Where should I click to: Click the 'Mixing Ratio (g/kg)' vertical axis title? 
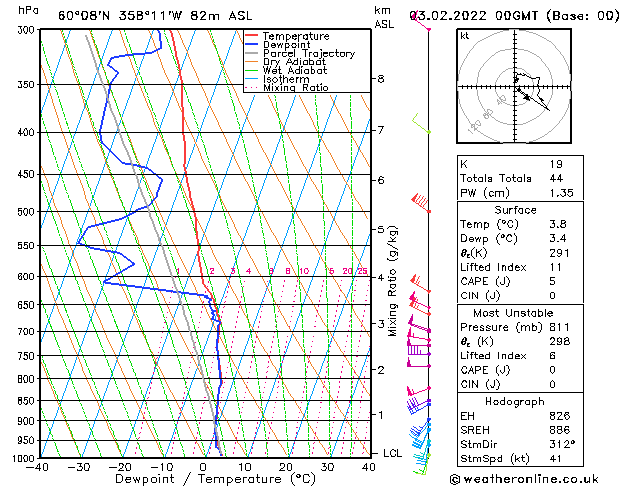point(393,281)
